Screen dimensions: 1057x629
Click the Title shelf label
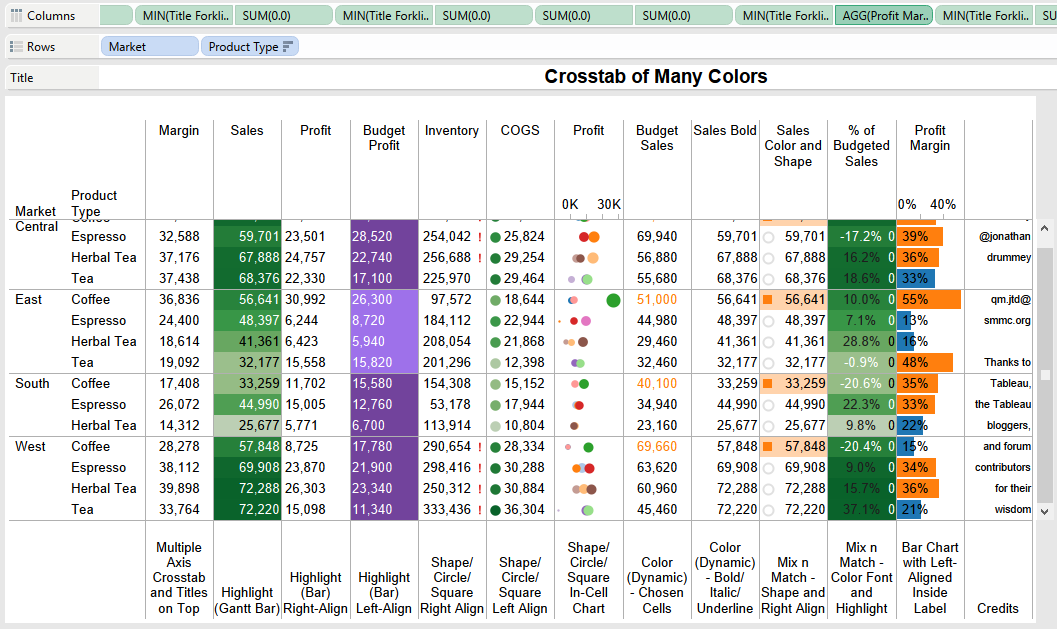(x=22, y=78)
